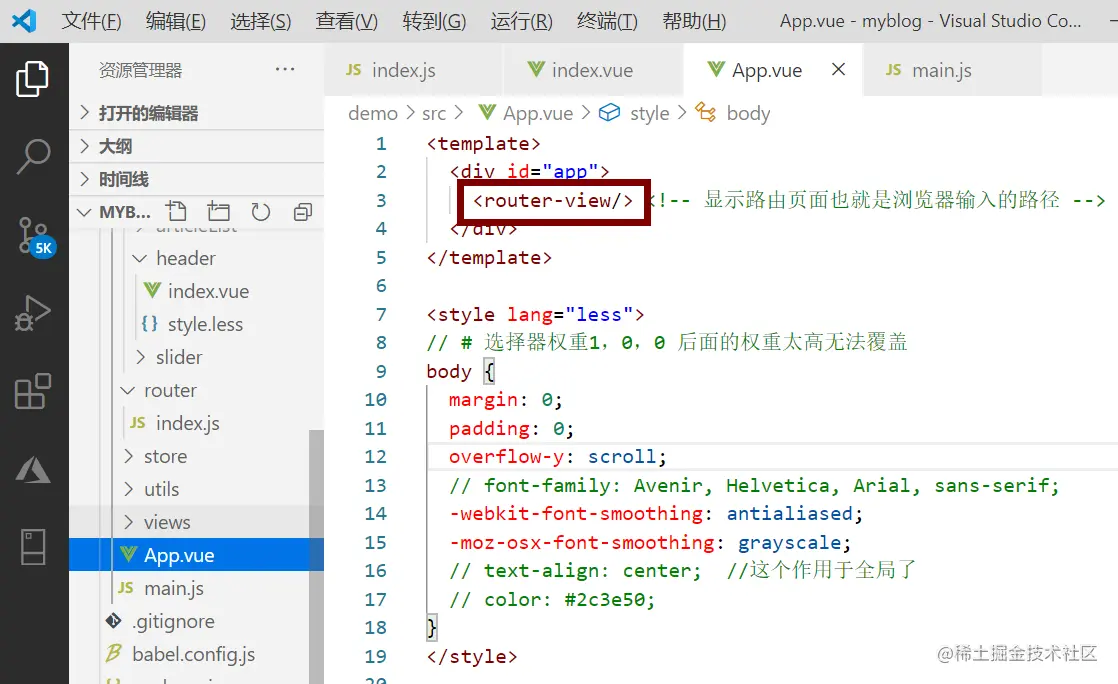Select App.vue in the file tree
The image size is (1118, 684).
pos(196,555)
